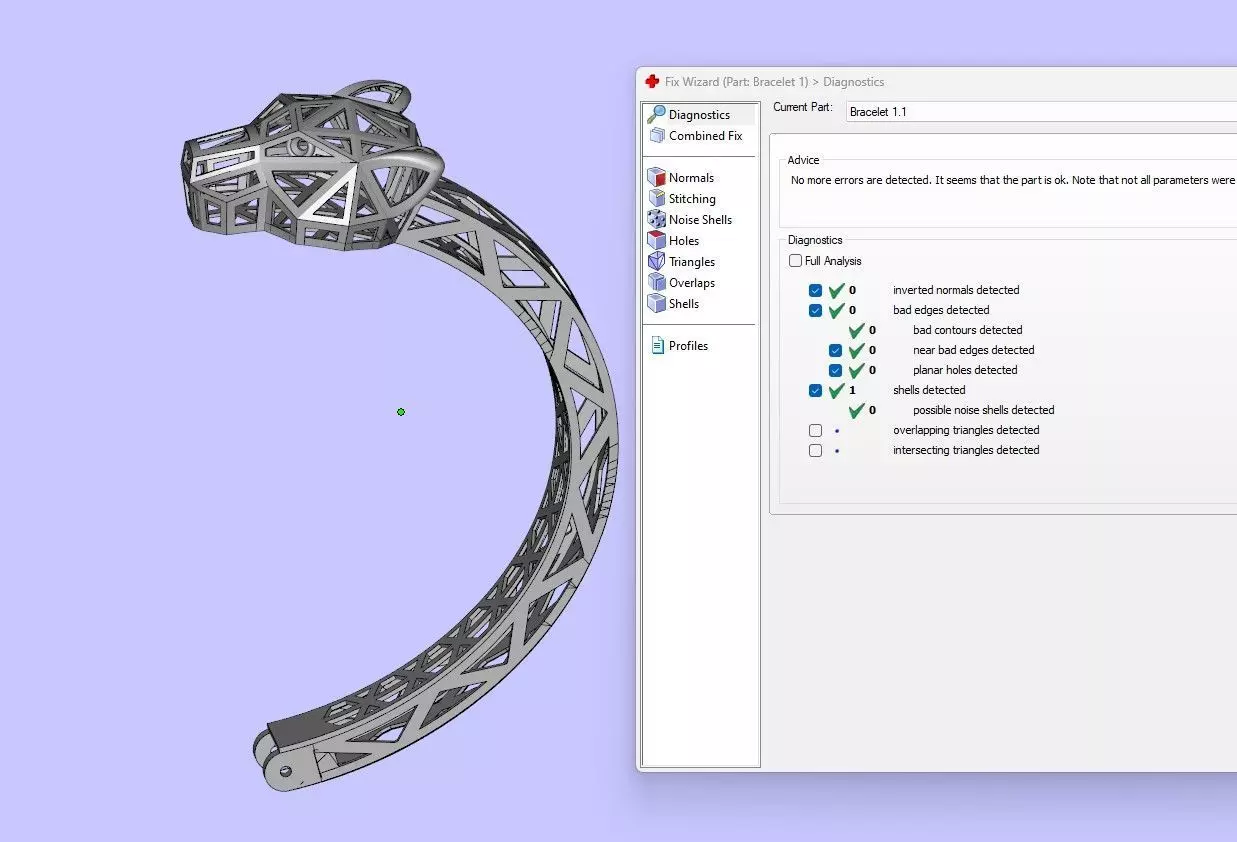
Task: Select the Diagnostics page label
Action: coord(699,115)
